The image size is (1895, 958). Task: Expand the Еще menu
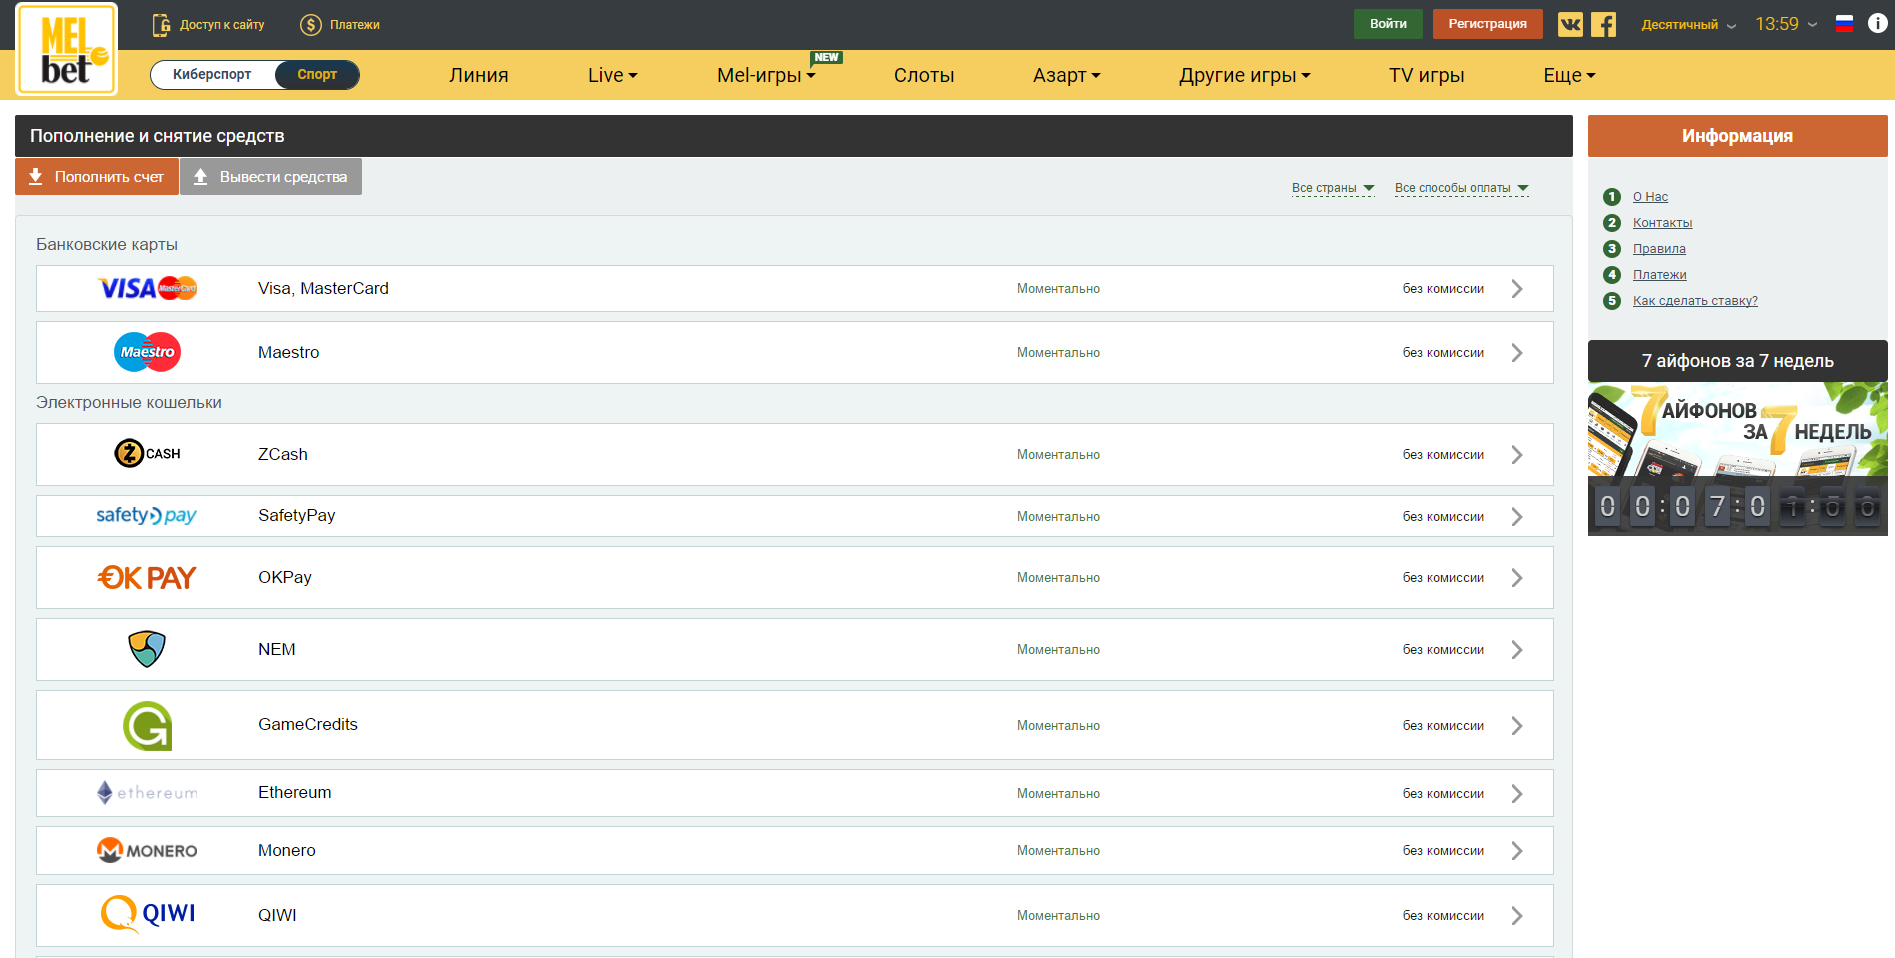pos(1569,75)
